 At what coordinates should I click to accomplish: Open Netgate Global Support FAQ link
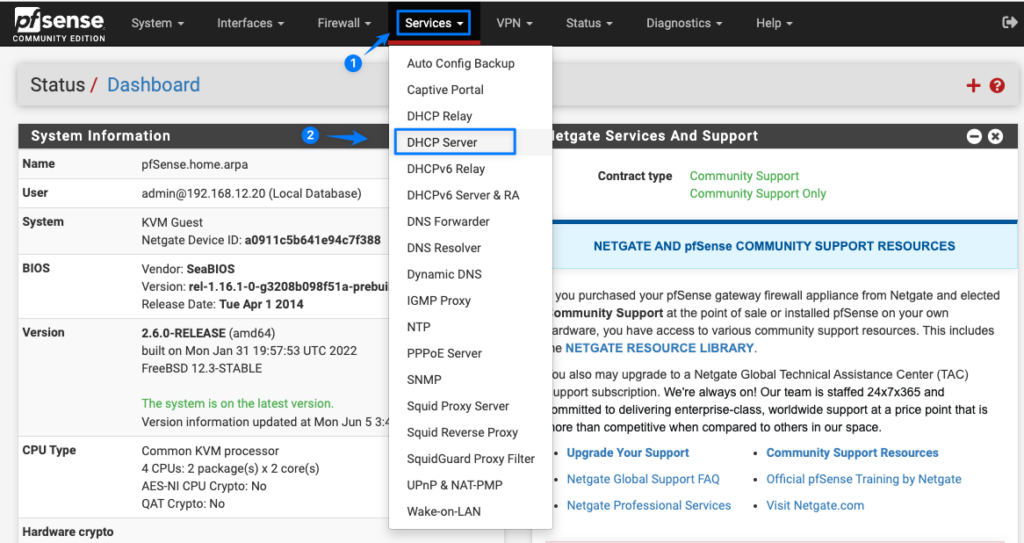643,479
